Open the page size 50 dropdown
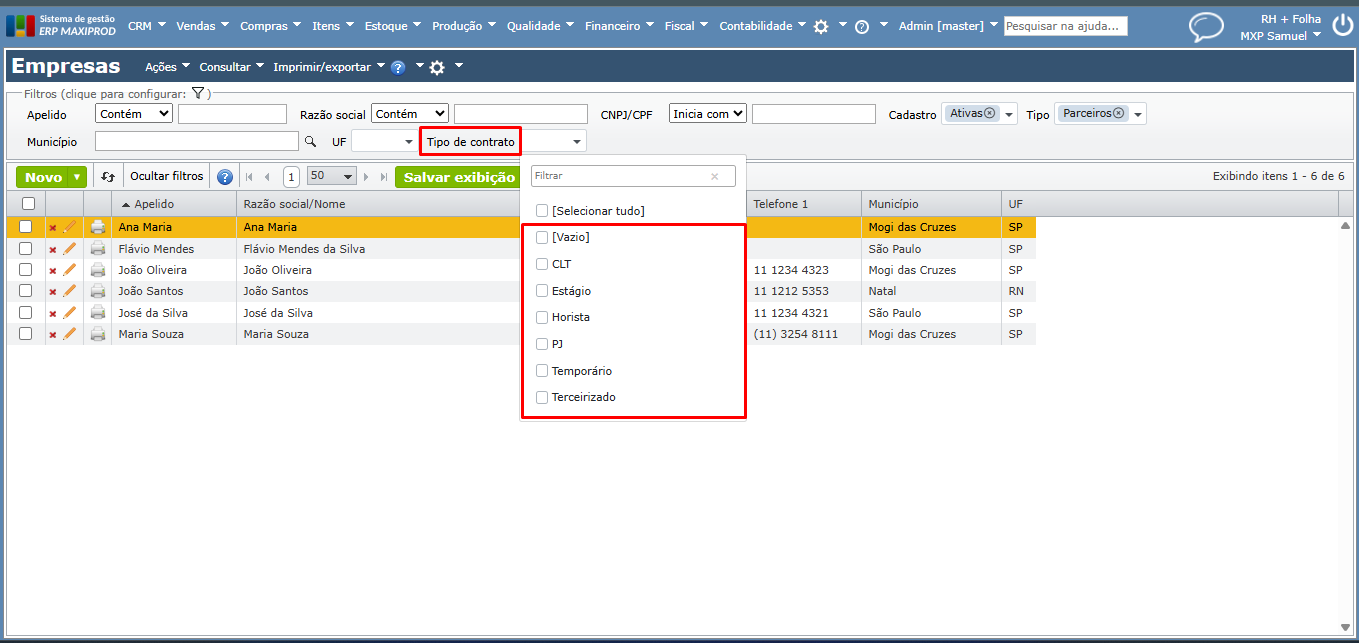This screenshot has height=643, width=1359. pyautogui.click(x=331, y=176)
